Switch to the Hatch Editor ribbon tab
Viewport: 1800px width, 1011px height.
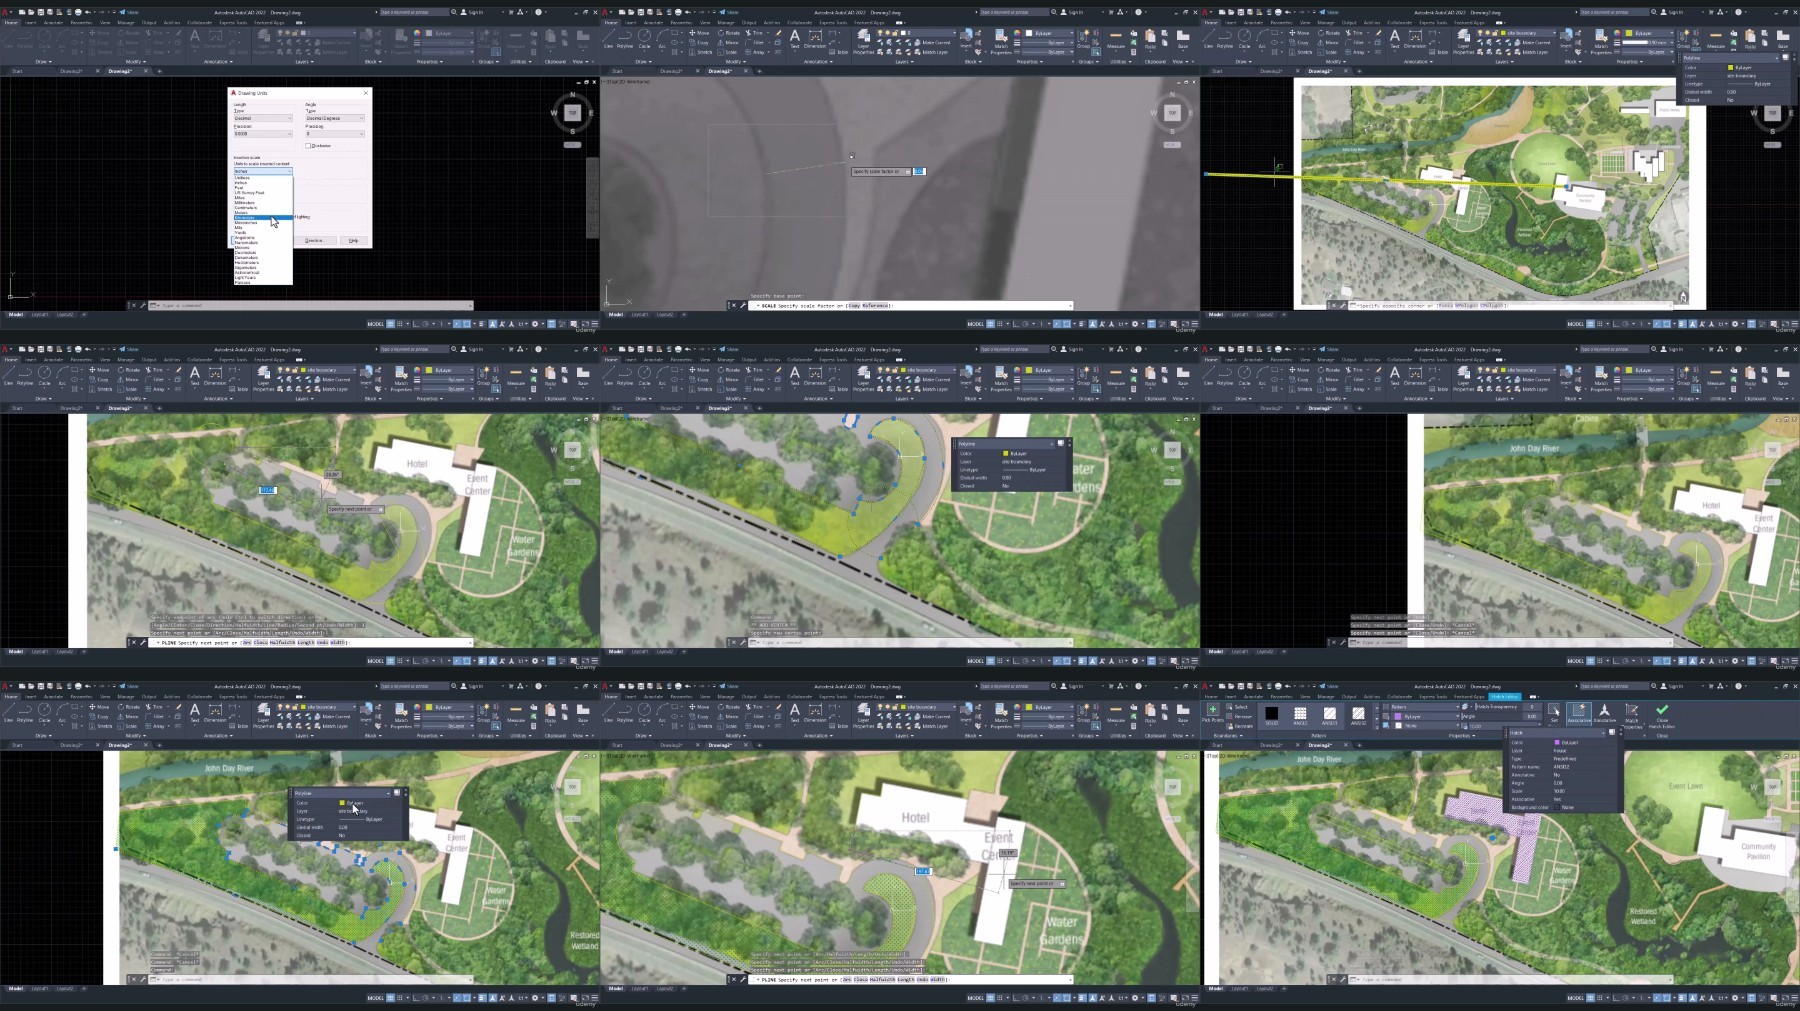coord(1505,696)
